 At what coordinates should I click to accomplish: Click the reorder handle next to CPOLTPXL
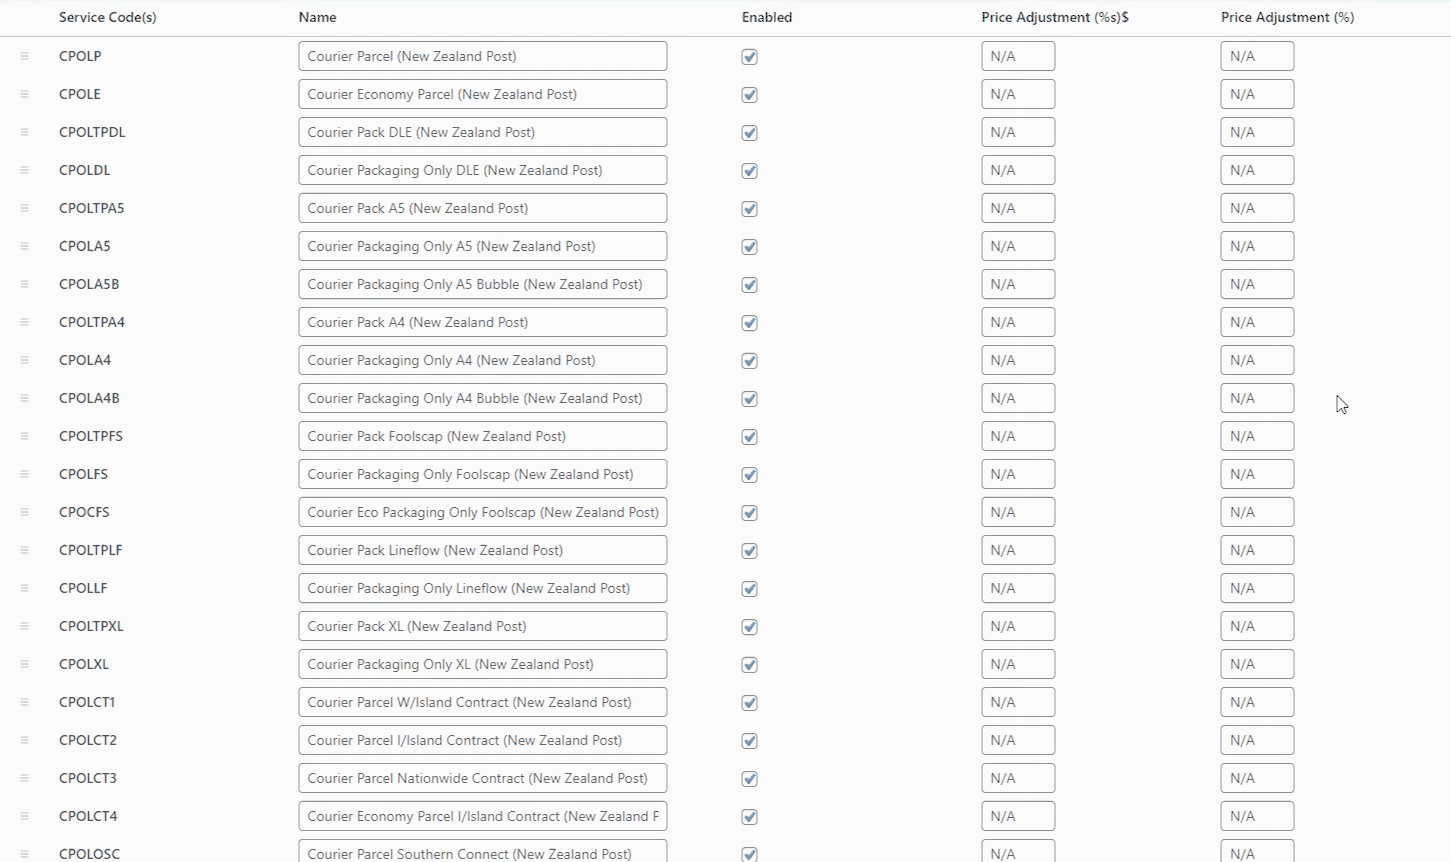[x=24, y=626]
